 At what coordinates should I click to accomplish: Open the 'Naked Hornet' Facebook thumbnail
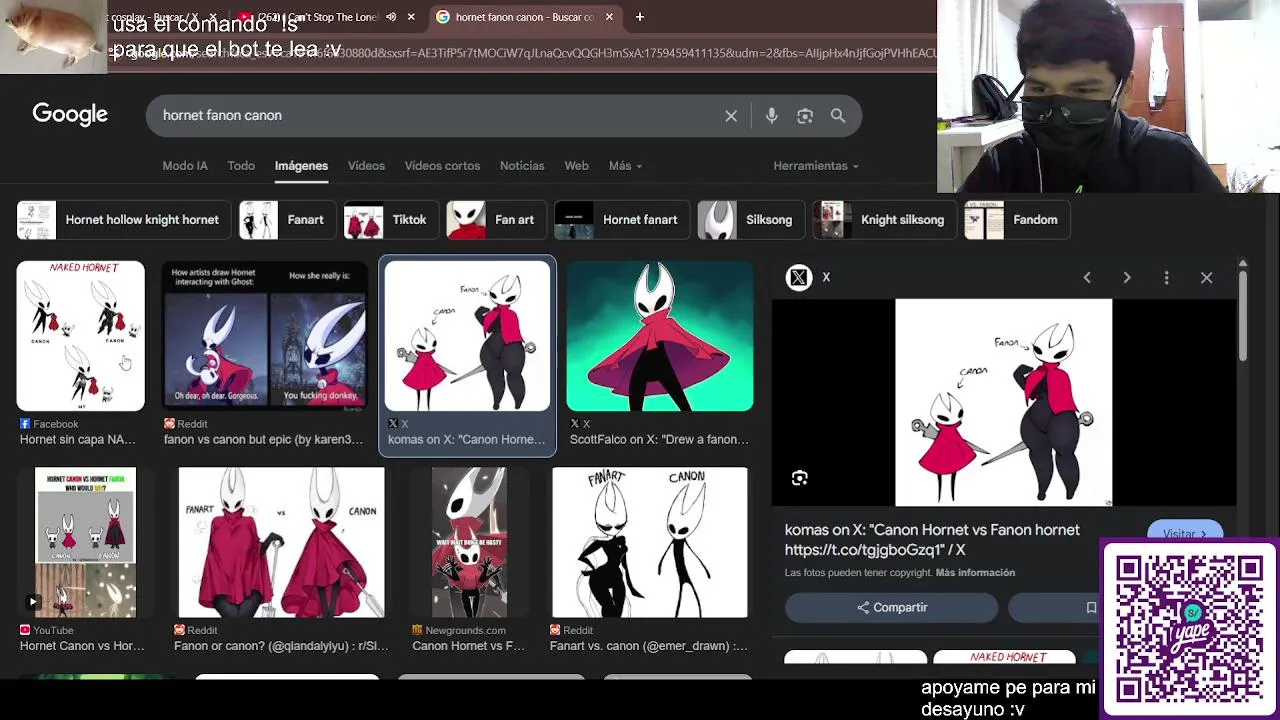[80, 336]
